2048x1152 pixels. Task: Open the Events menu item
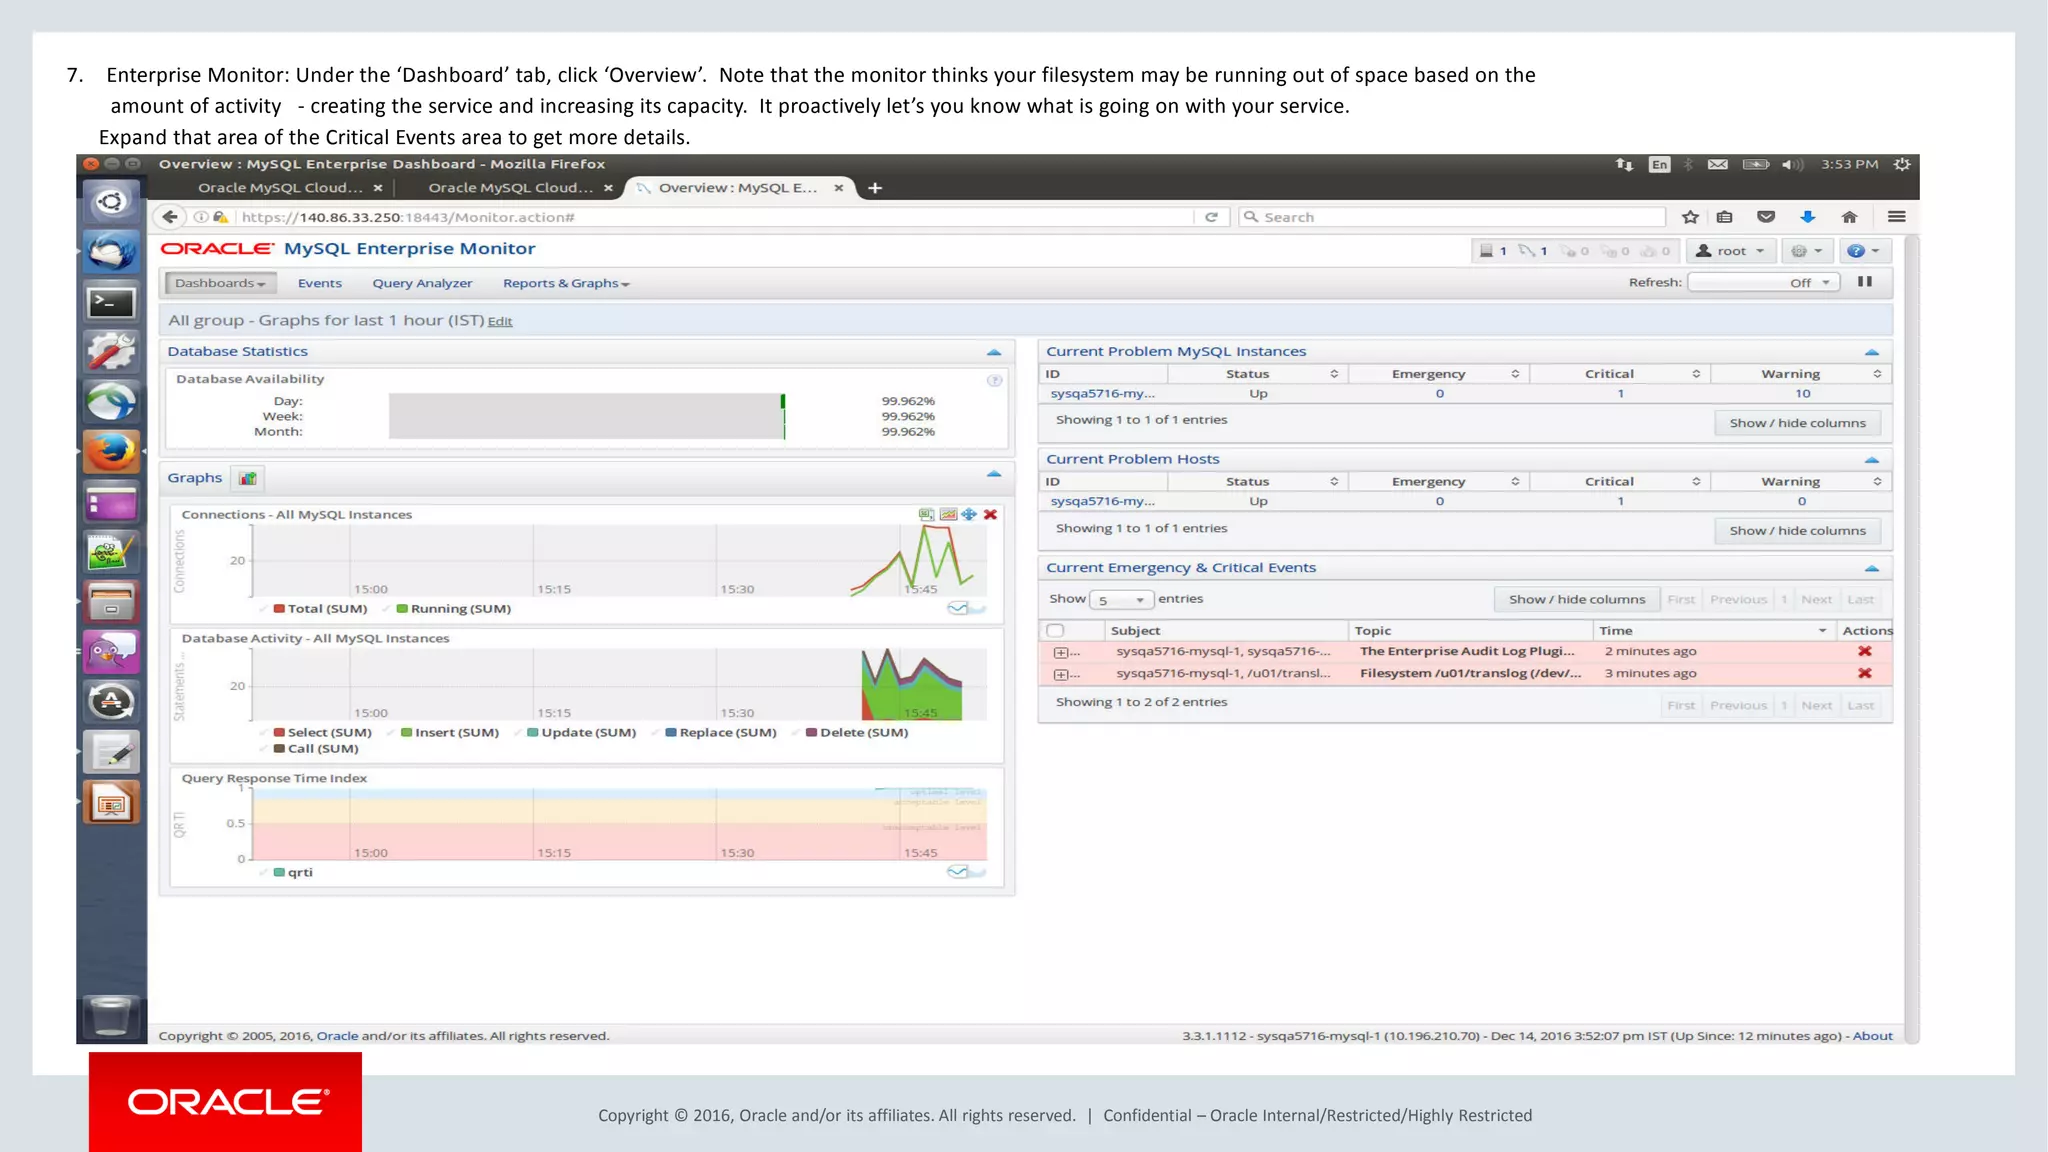[320, 283]
